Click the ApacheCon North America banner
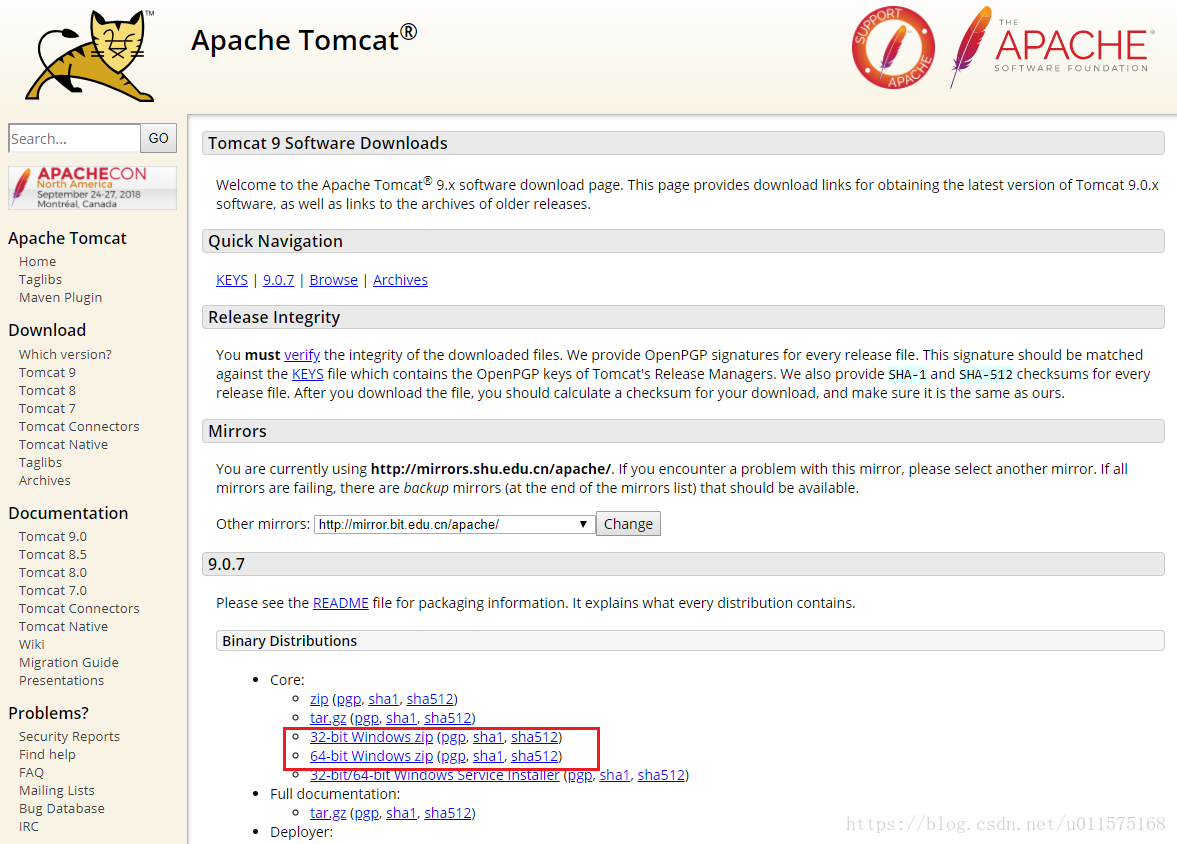Viewport: 1177px width, 844px height. pyautogui.click(x=92, y=188)
